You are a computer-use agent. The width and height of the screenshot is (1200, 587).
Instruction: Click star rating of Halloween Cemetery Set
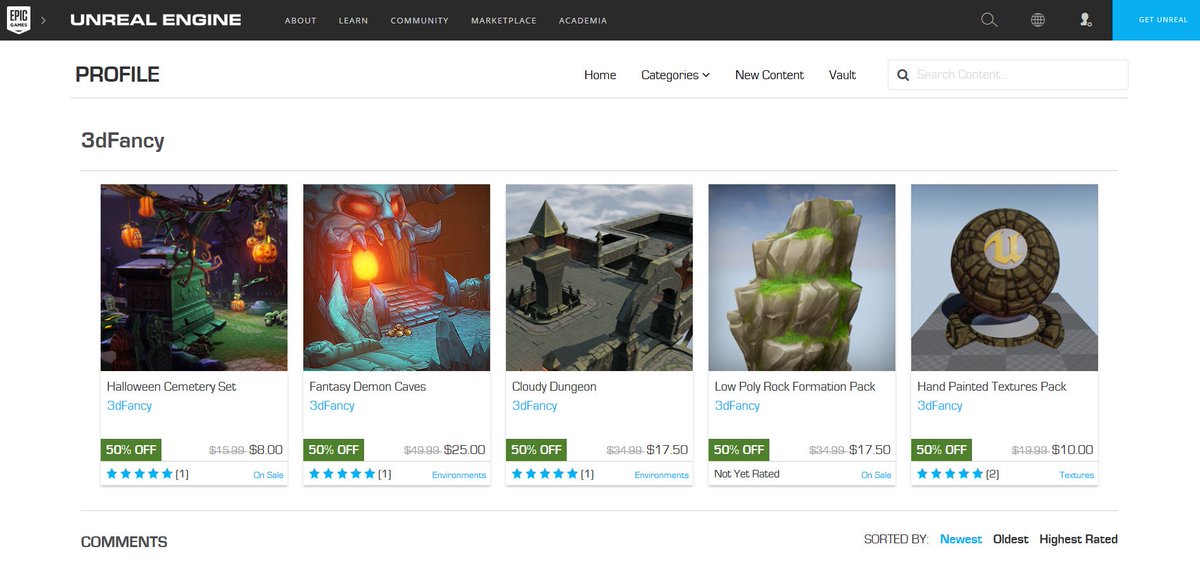click(x=139, y=474)
